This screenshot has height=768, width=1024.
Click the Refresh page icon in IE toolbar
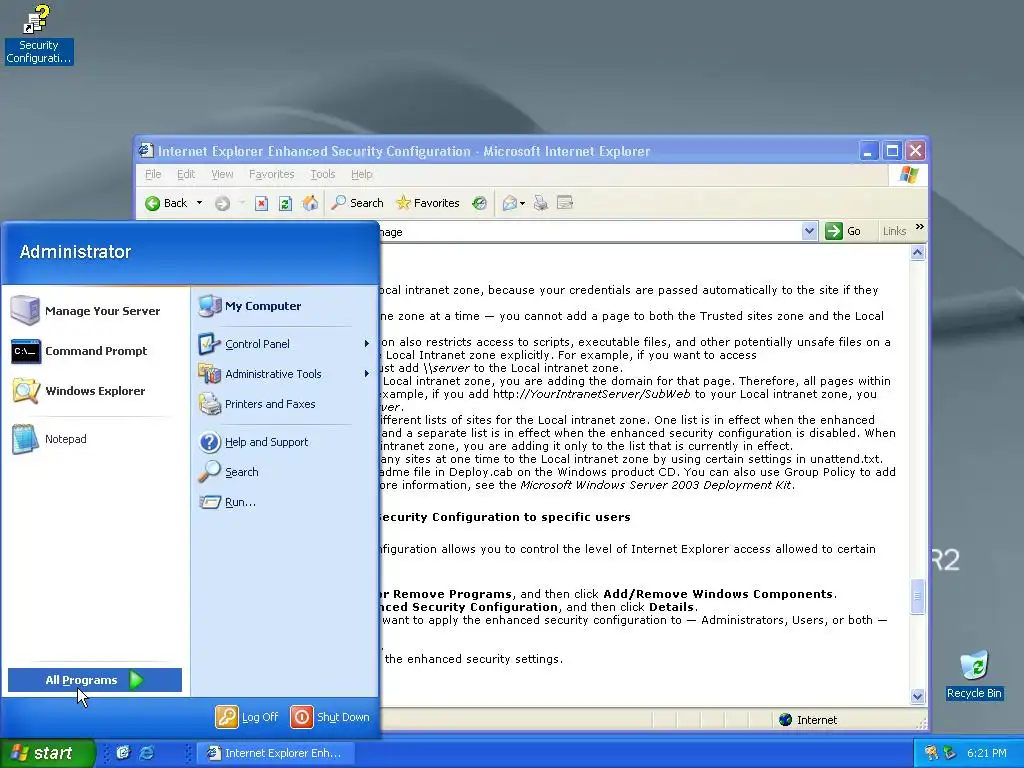coord(285,203)
